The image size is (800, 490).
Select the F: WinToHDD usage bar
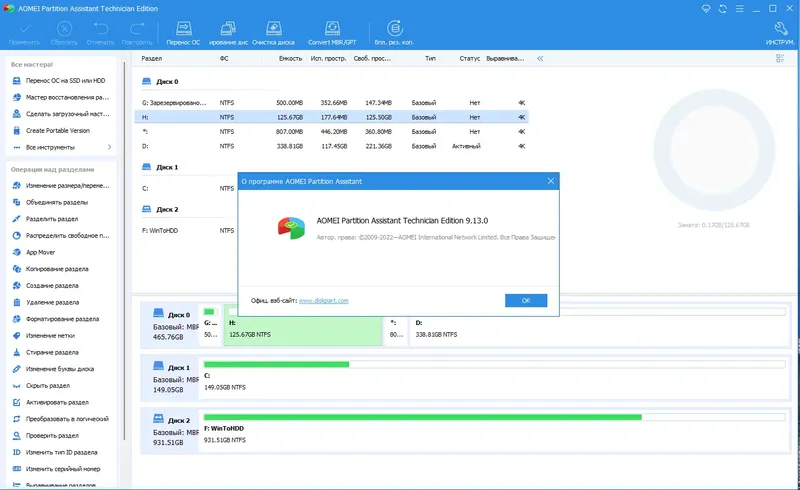click(x=494, y=417)
